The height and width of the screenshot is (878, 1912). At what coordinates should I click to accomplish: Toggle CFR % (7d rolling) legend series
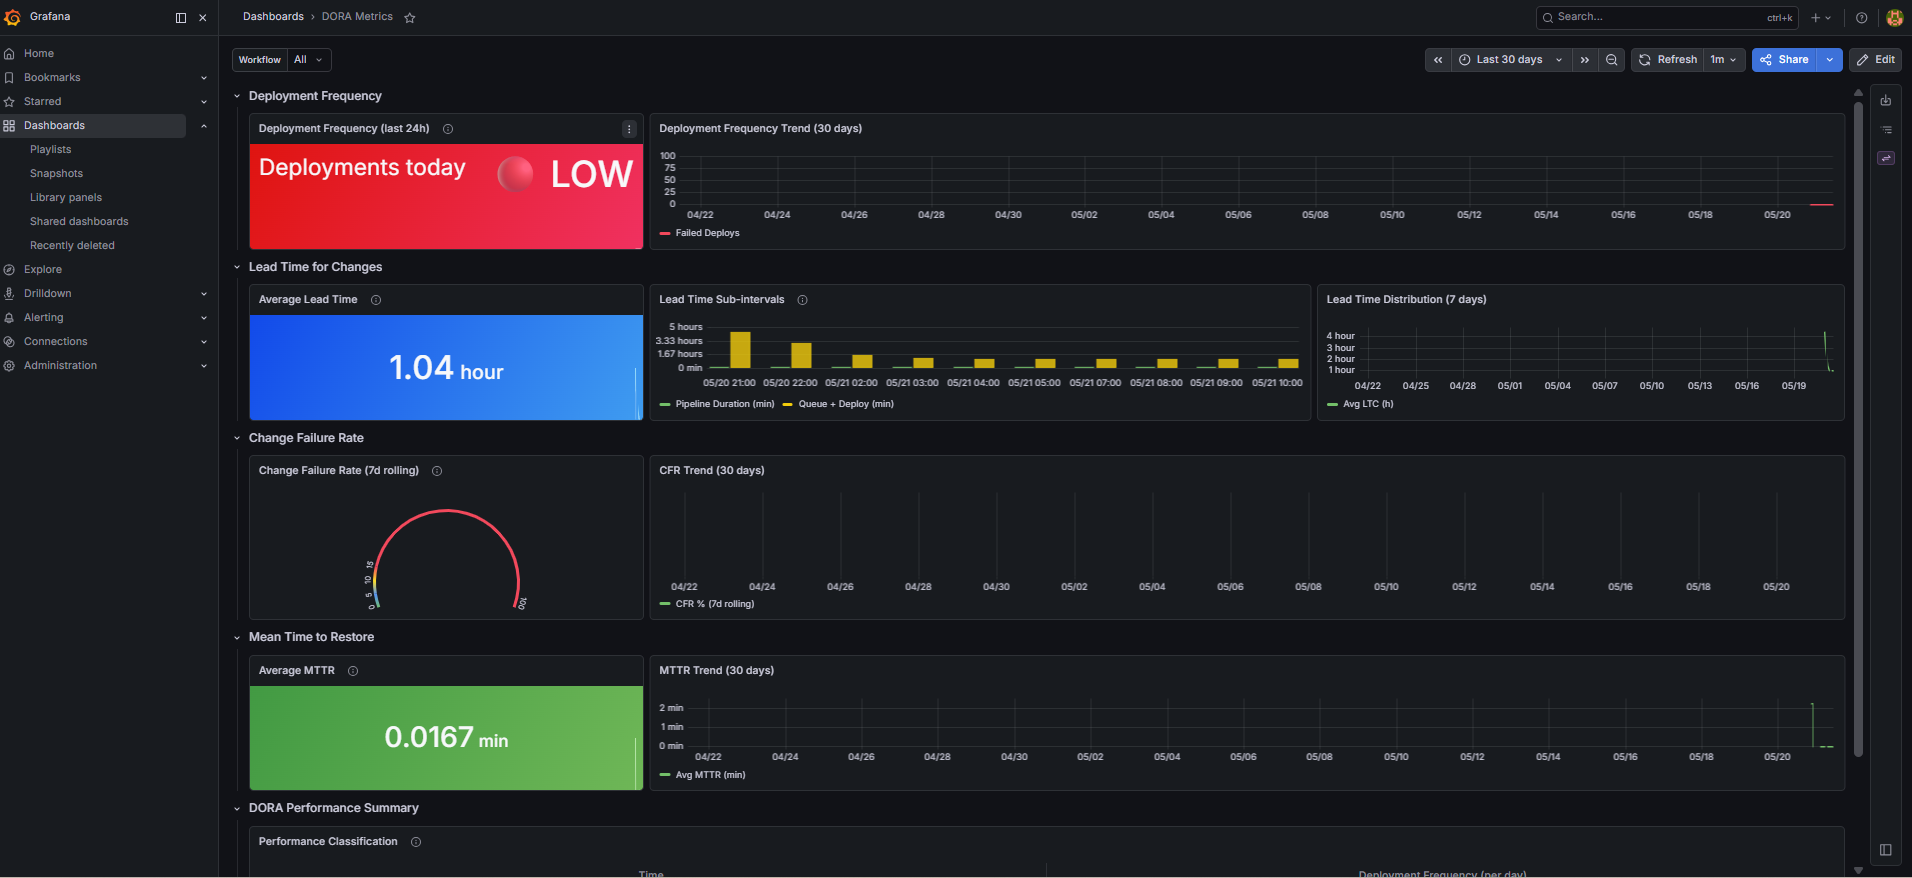pos(707,604)
